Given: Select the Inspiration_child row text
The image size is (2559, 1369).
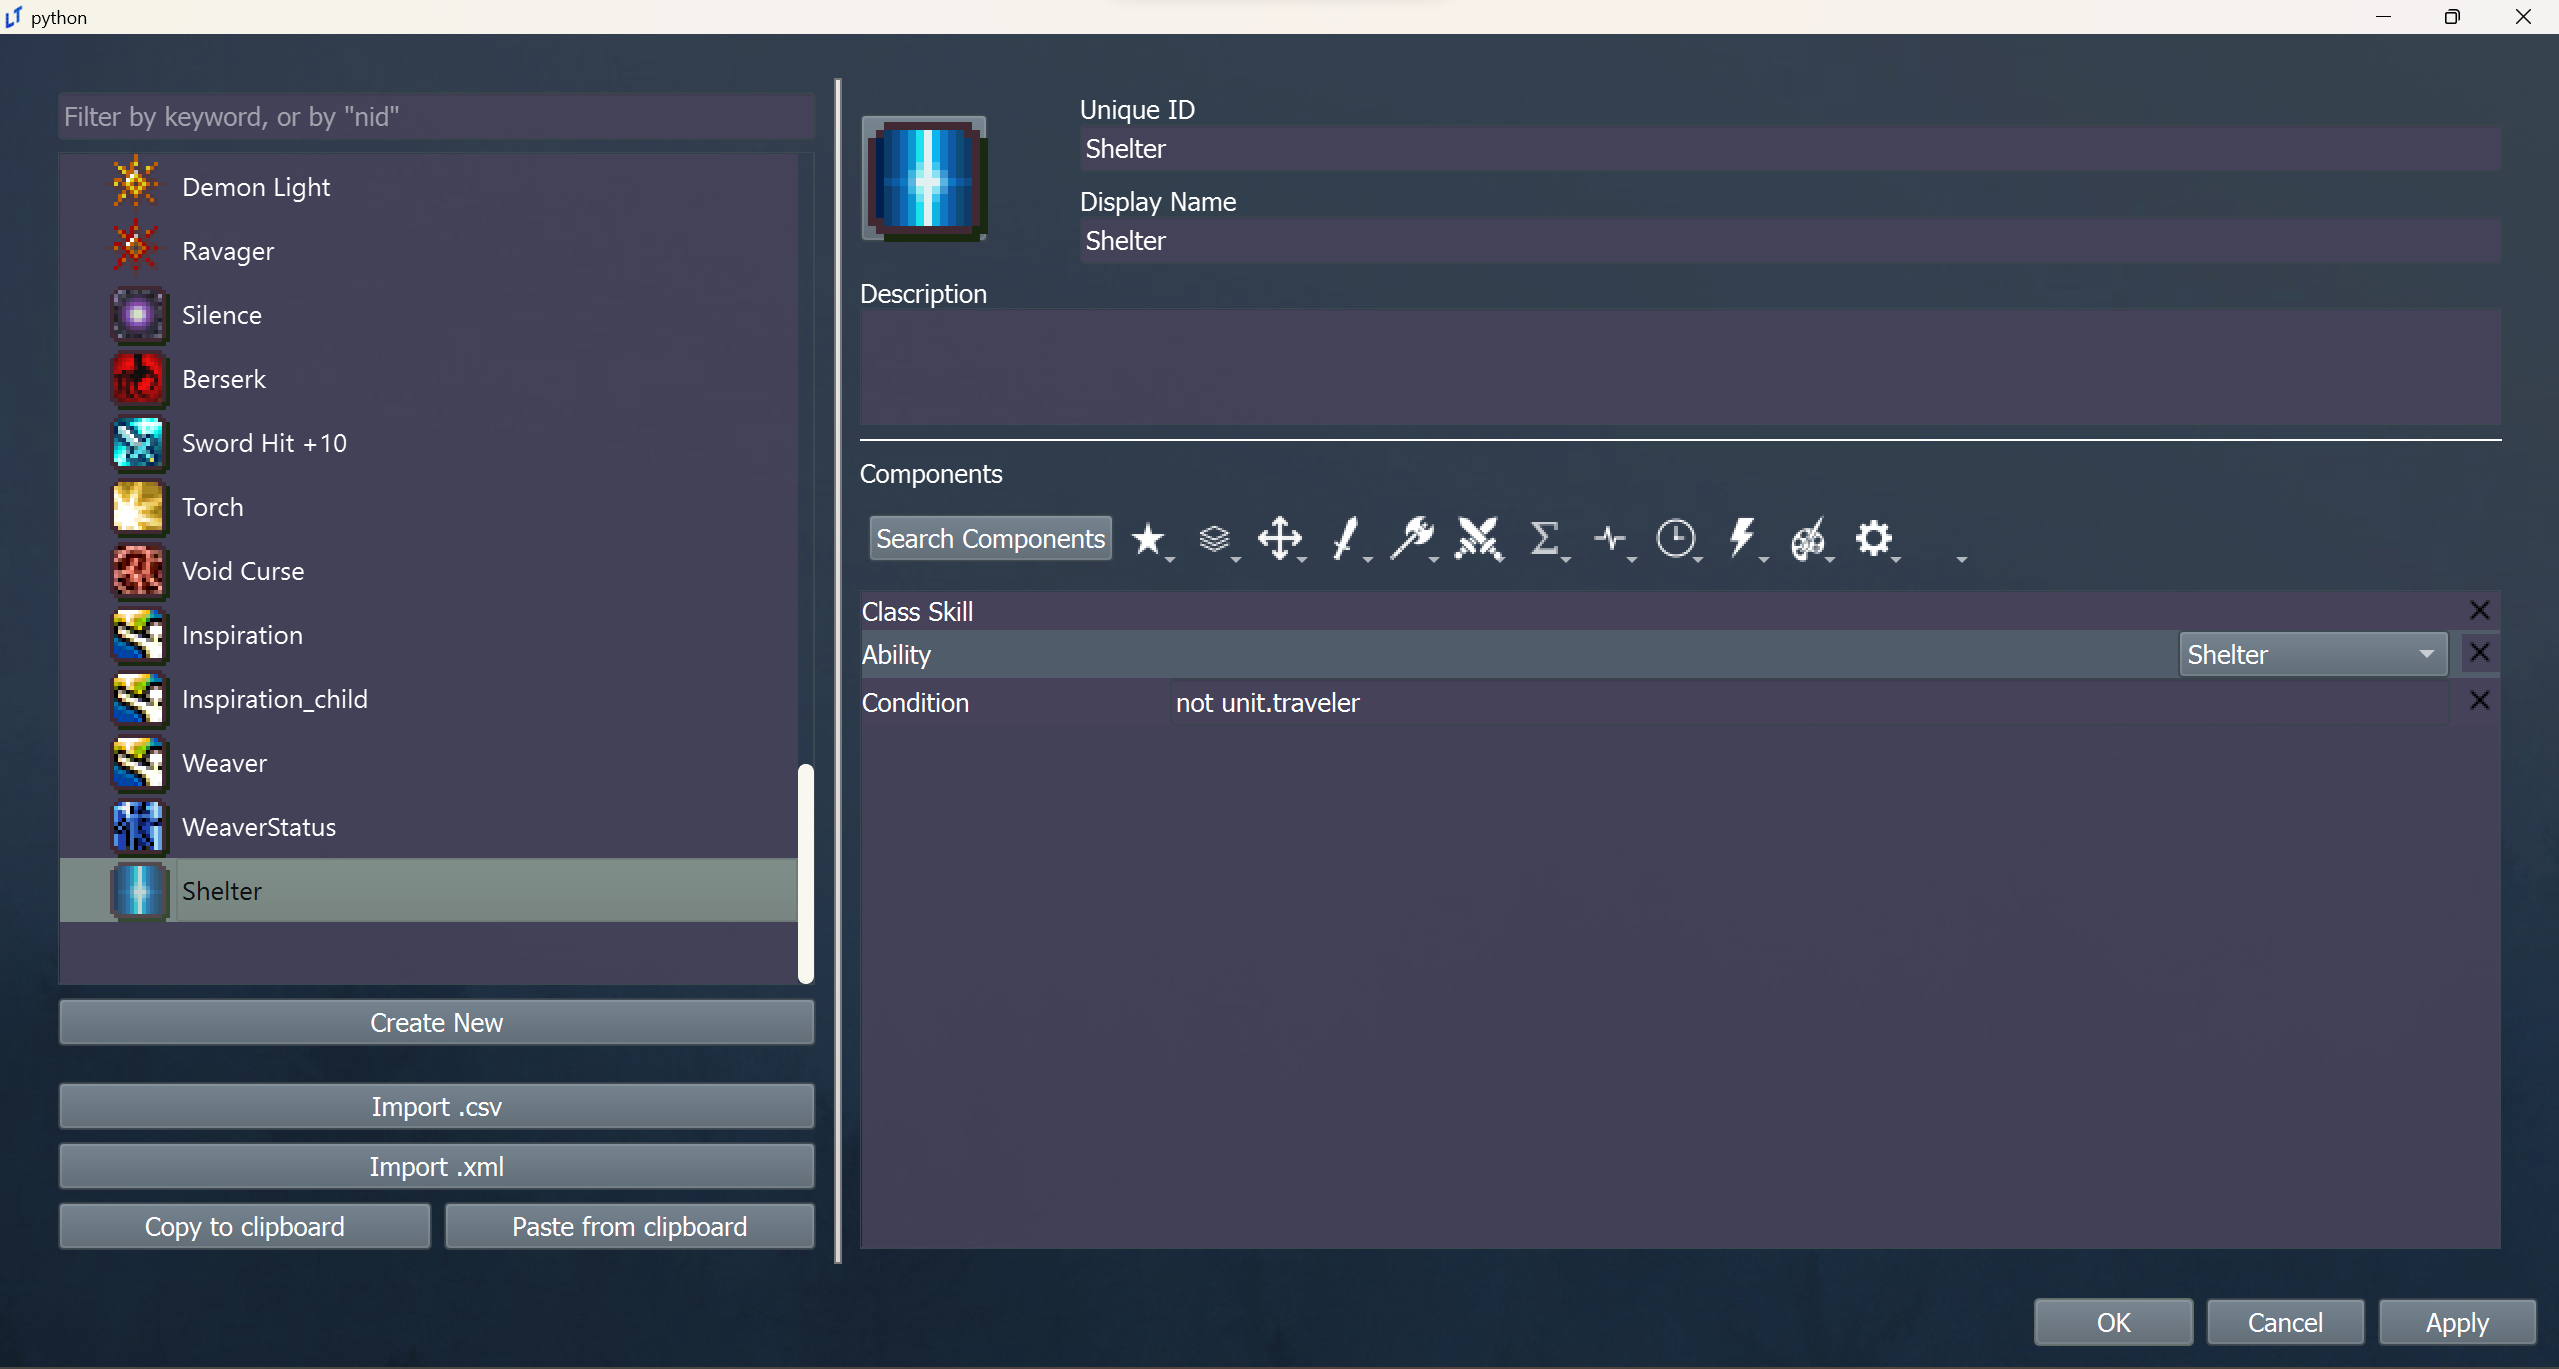Looking at the screenshot, I should pyautogui.click(x=275, y=699).
